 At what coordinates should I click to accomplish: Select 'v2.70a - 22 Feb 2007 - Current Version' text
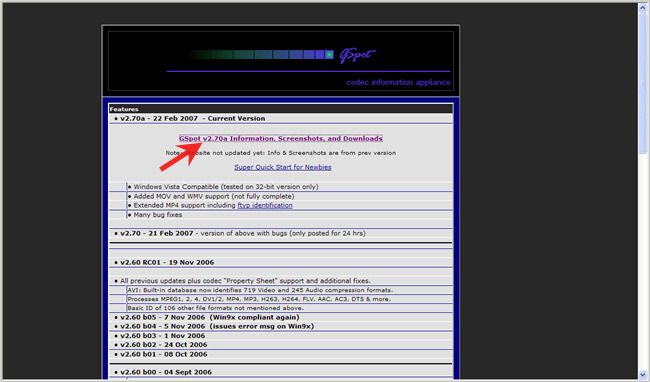[x=192, y=118]
